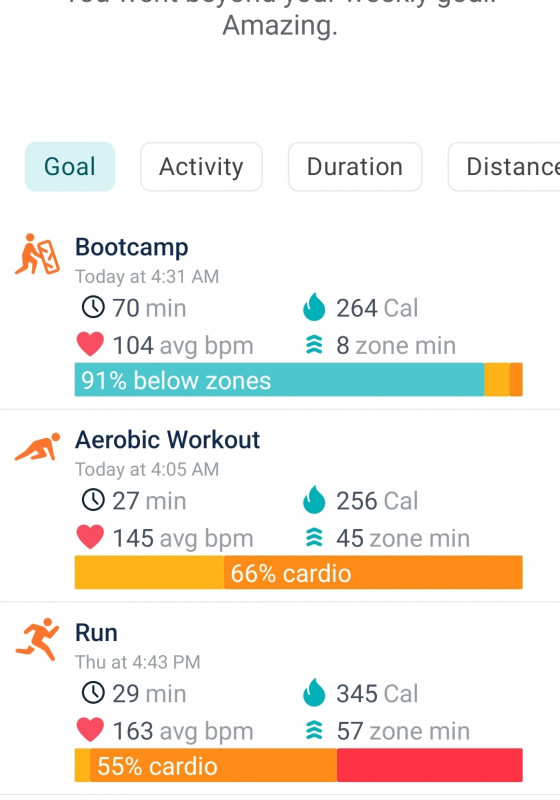This screenshot has height=800, width=560.
Task: Tap the flame icon beside 256 Cal
Action: pyautogui.click(x=314, y=499)
